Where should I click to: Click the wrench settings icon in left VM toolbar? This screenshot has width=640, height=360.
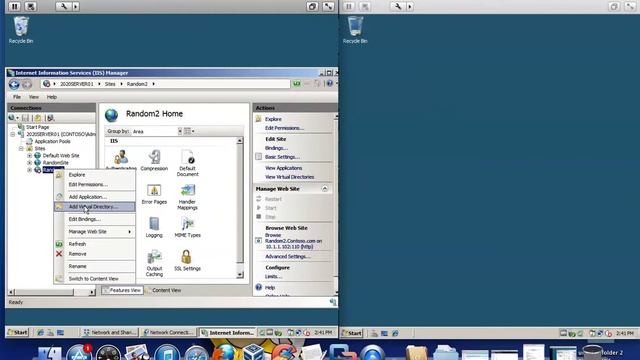click(x=64, y=6)
